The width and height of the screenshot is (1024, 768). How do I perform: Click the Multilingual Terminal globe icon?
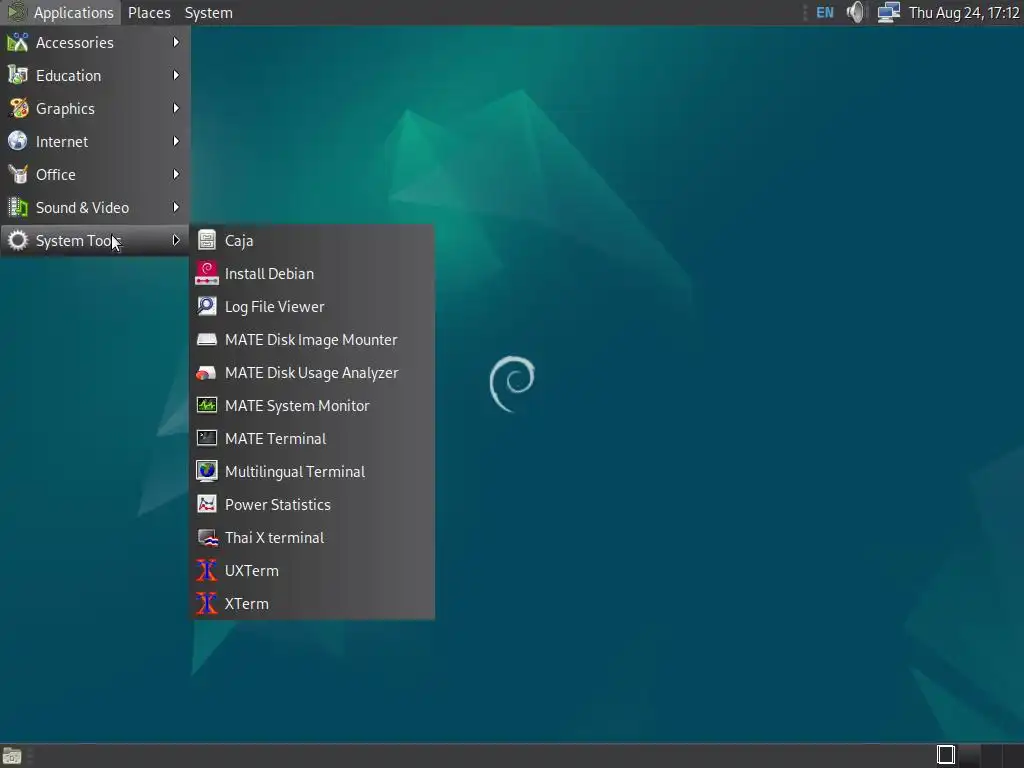207,472
